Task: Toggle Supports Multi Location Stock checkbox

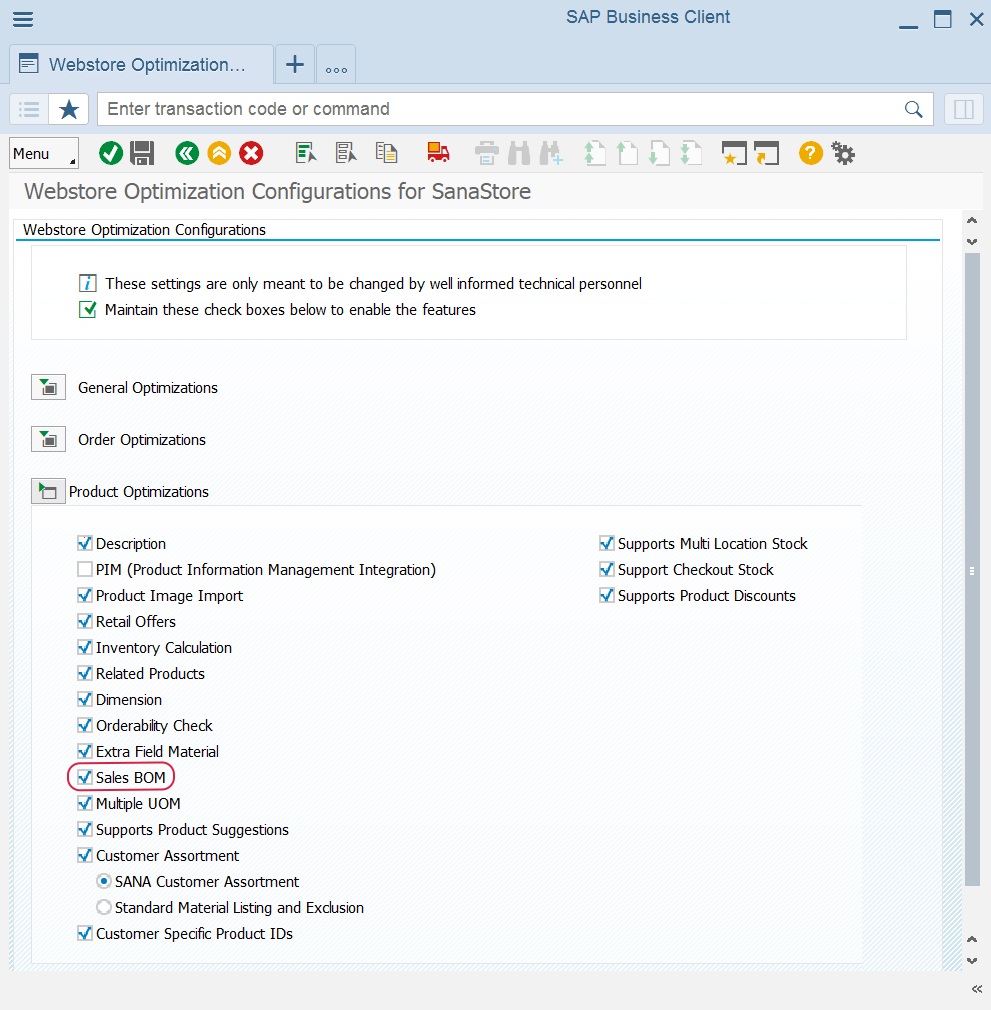Action: 607,543
